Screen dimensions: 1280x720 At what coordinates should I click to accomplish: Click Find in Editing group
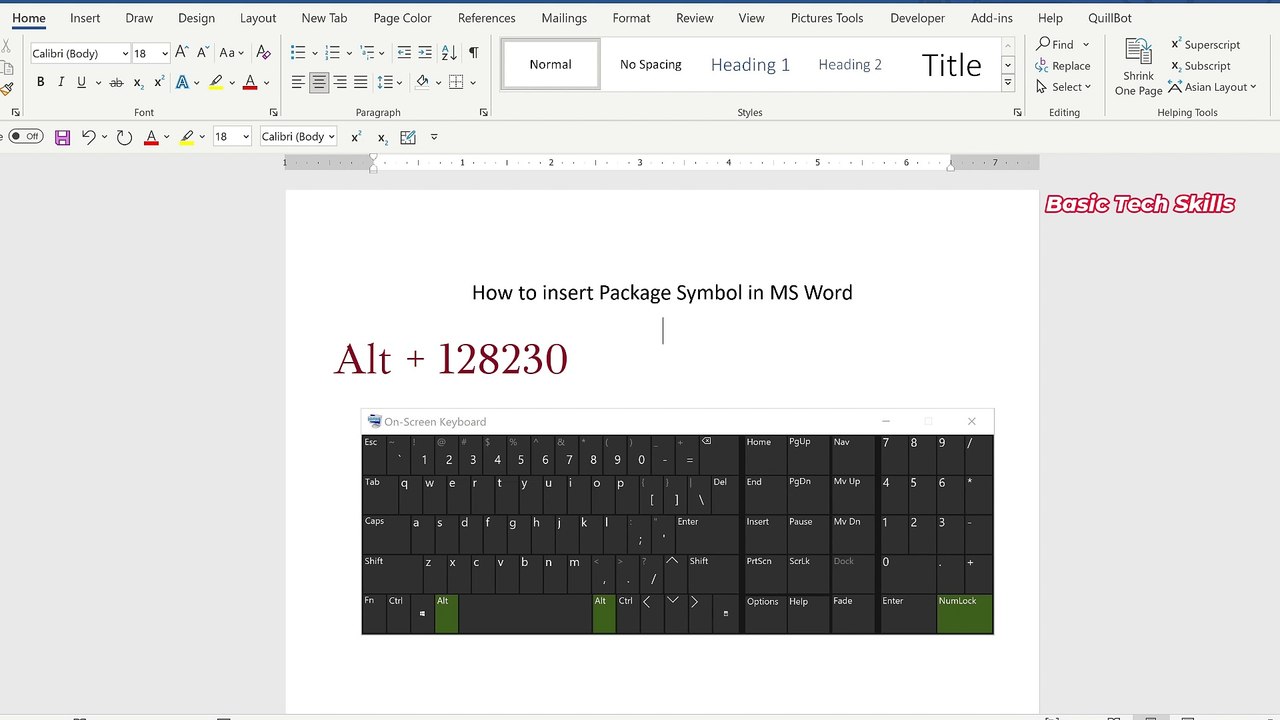tap(1056, 45)
